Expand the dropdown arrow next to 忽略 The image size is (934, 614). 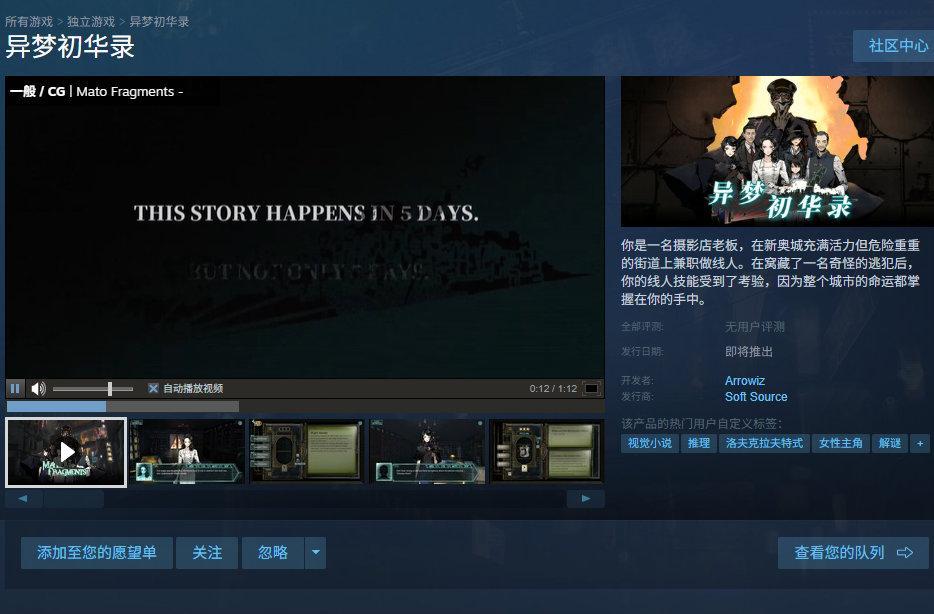(x=316, y=553)
